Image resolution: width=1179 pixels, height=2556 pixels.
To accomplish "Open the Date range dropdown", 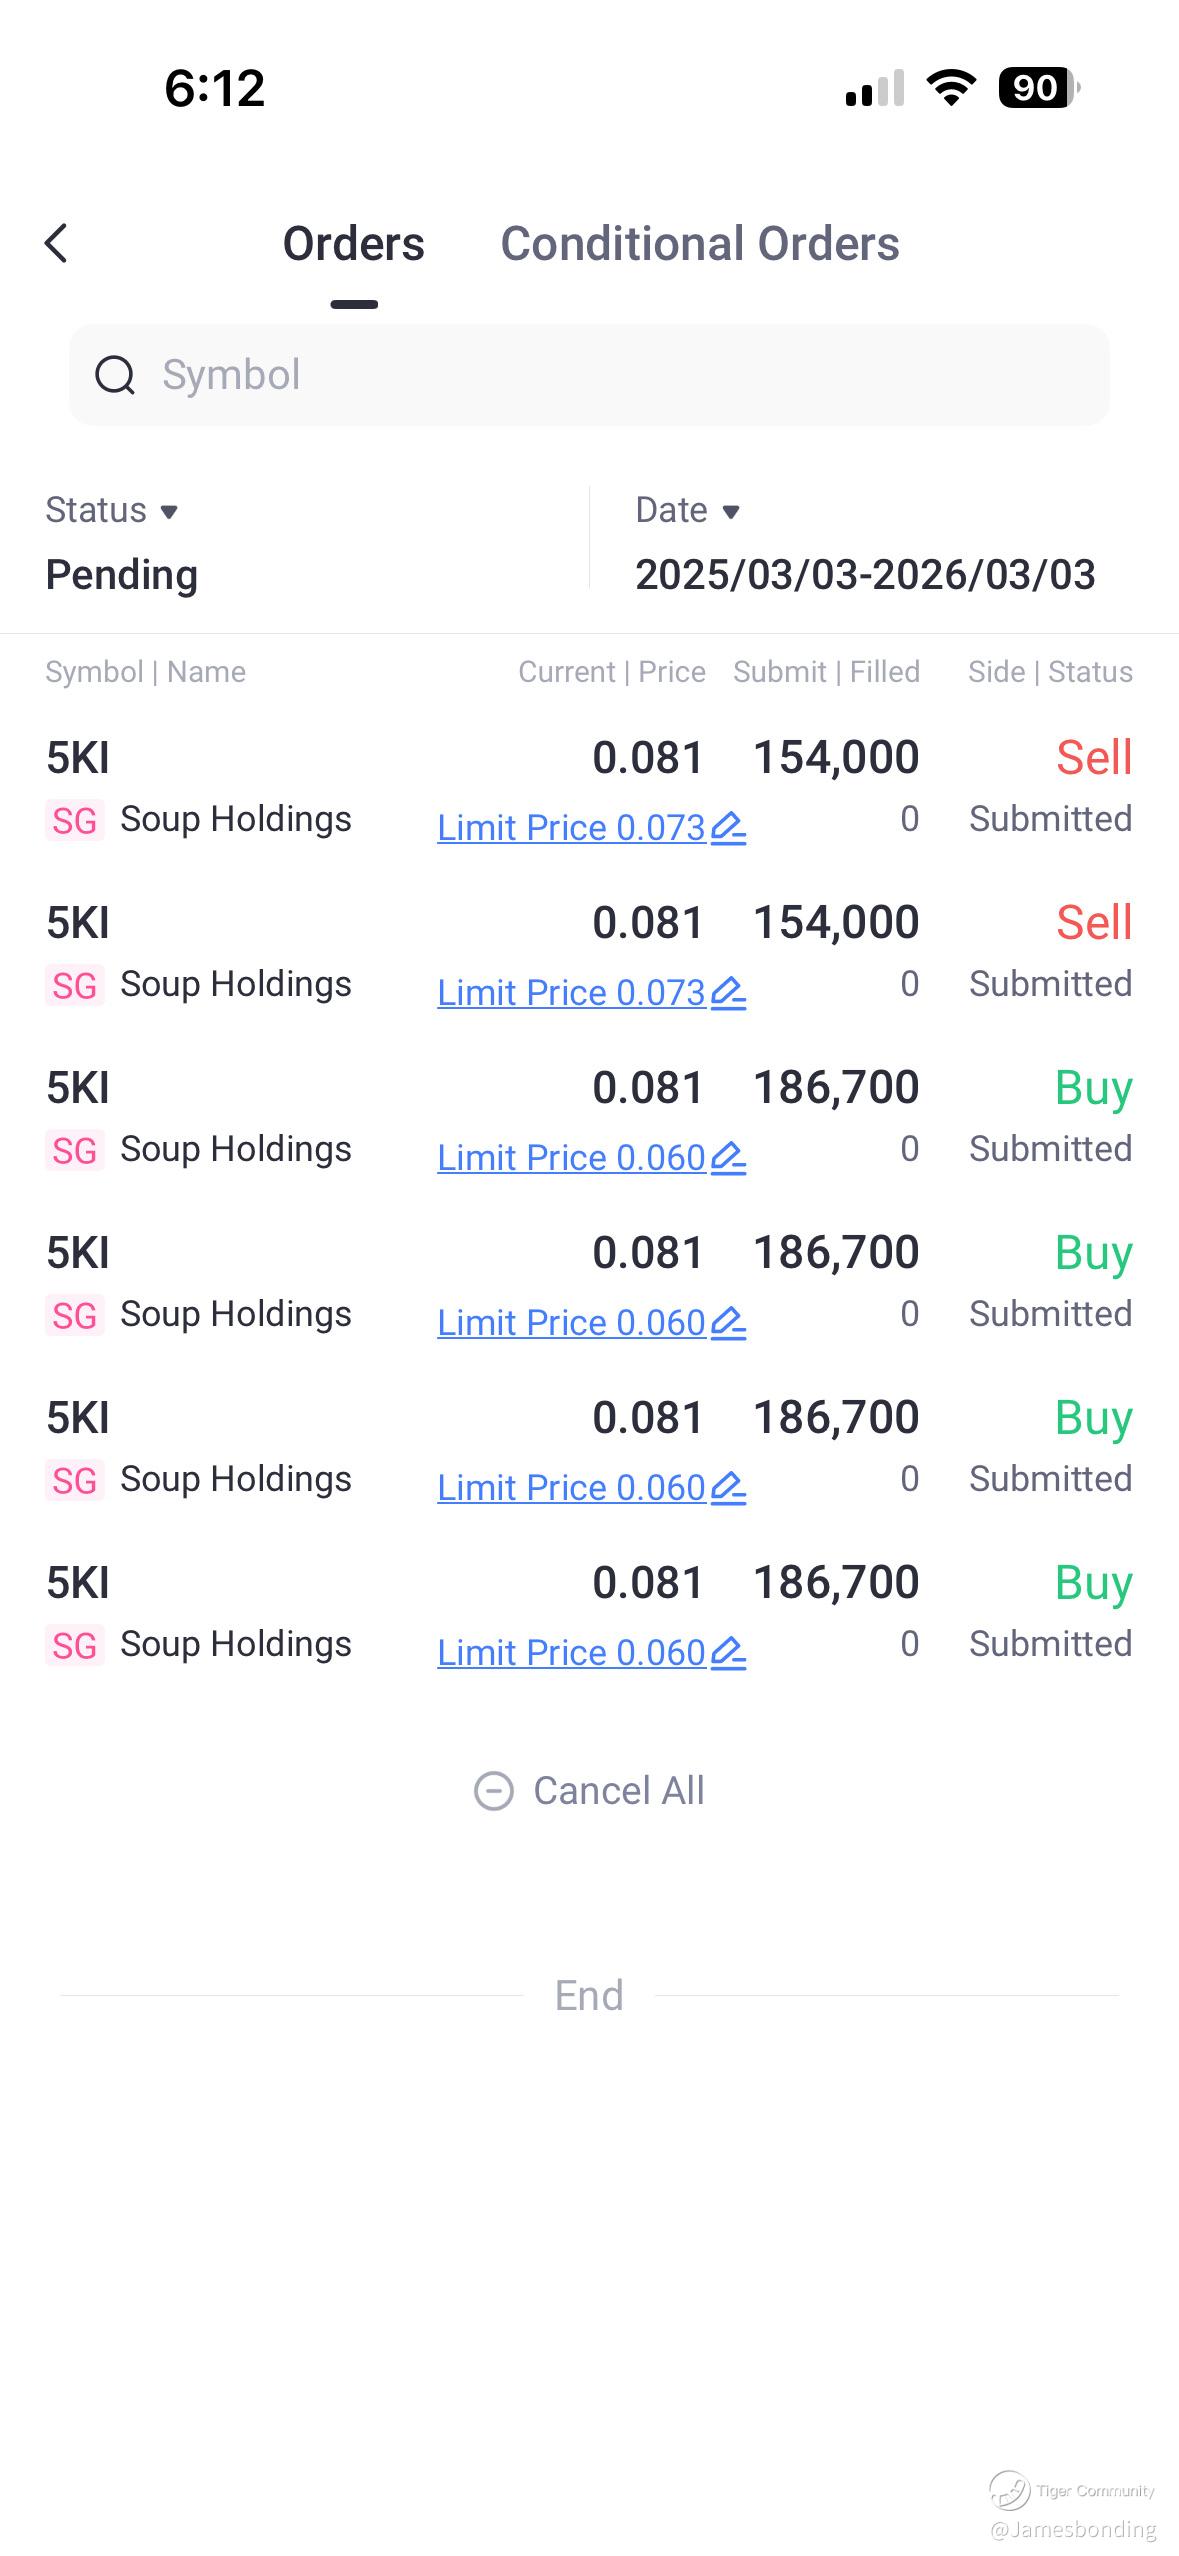I will (688, 511).
